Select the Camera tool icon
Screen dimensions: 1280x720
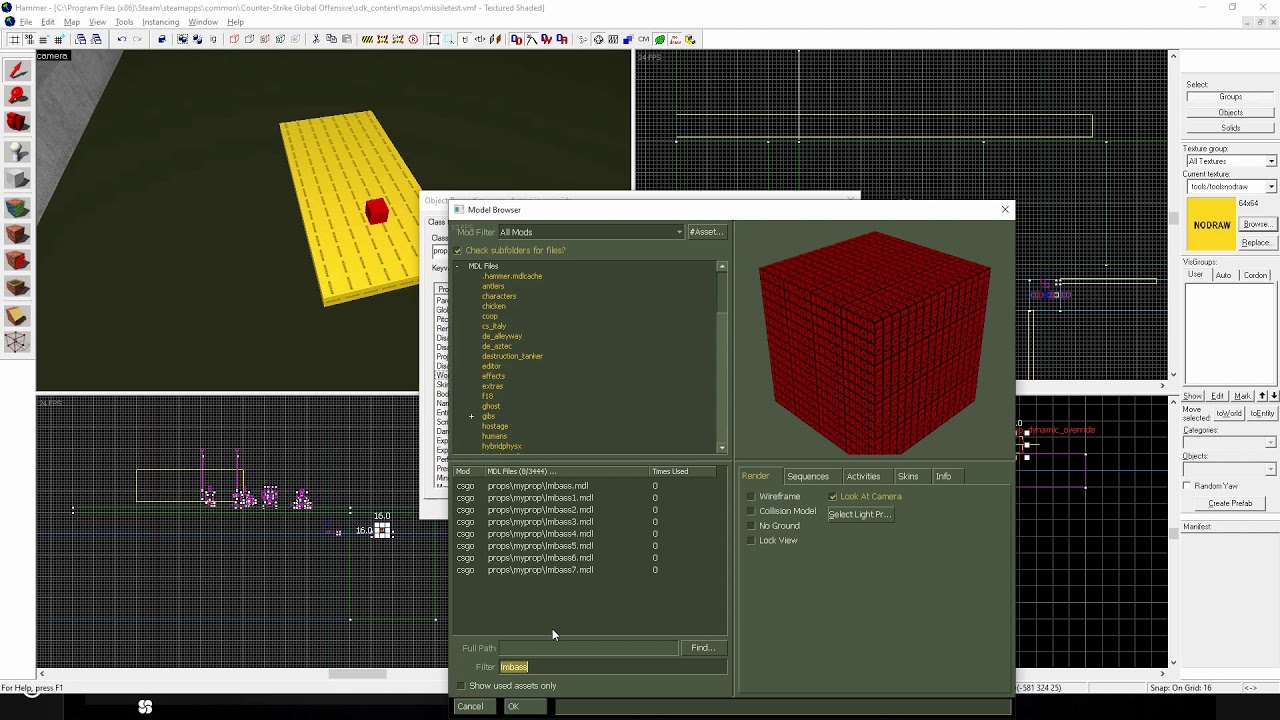click(x=16, y=123)
